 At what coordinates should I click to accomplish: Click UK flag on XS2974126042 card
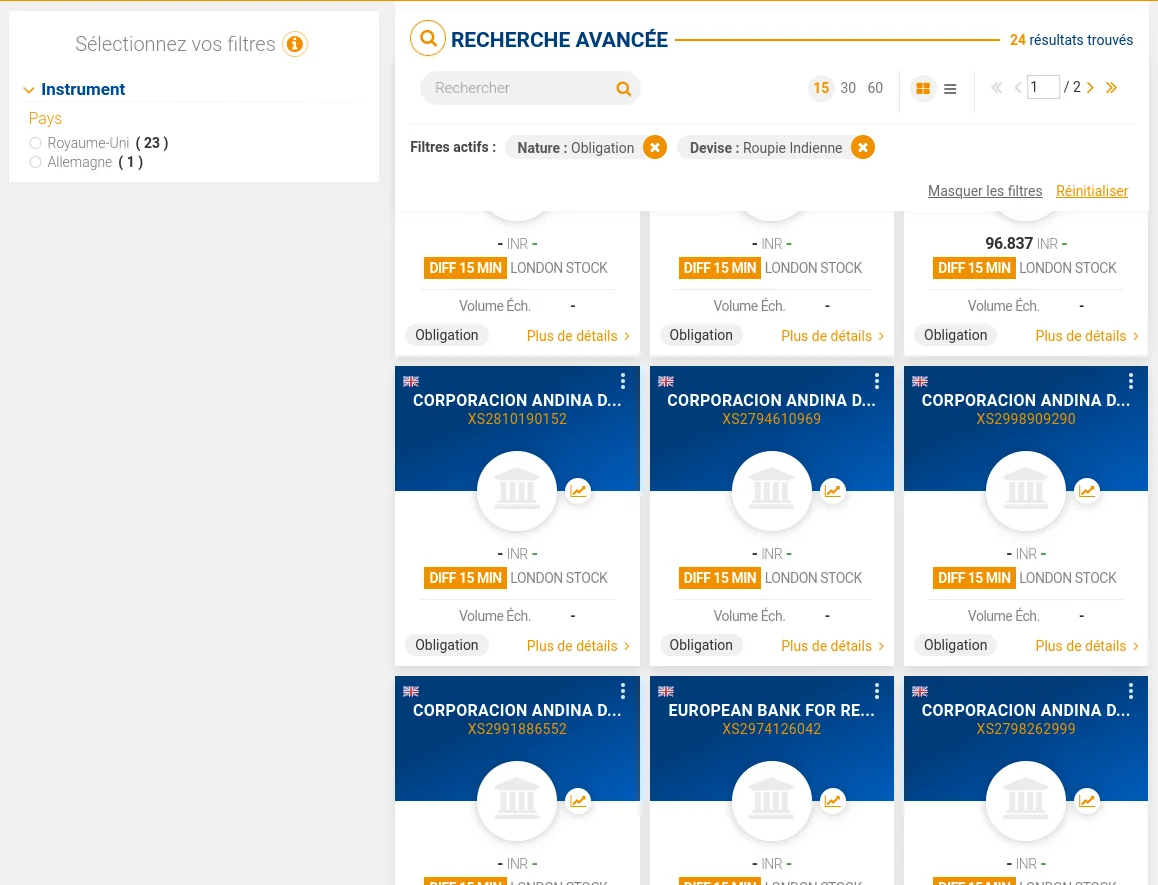[665, 691]
